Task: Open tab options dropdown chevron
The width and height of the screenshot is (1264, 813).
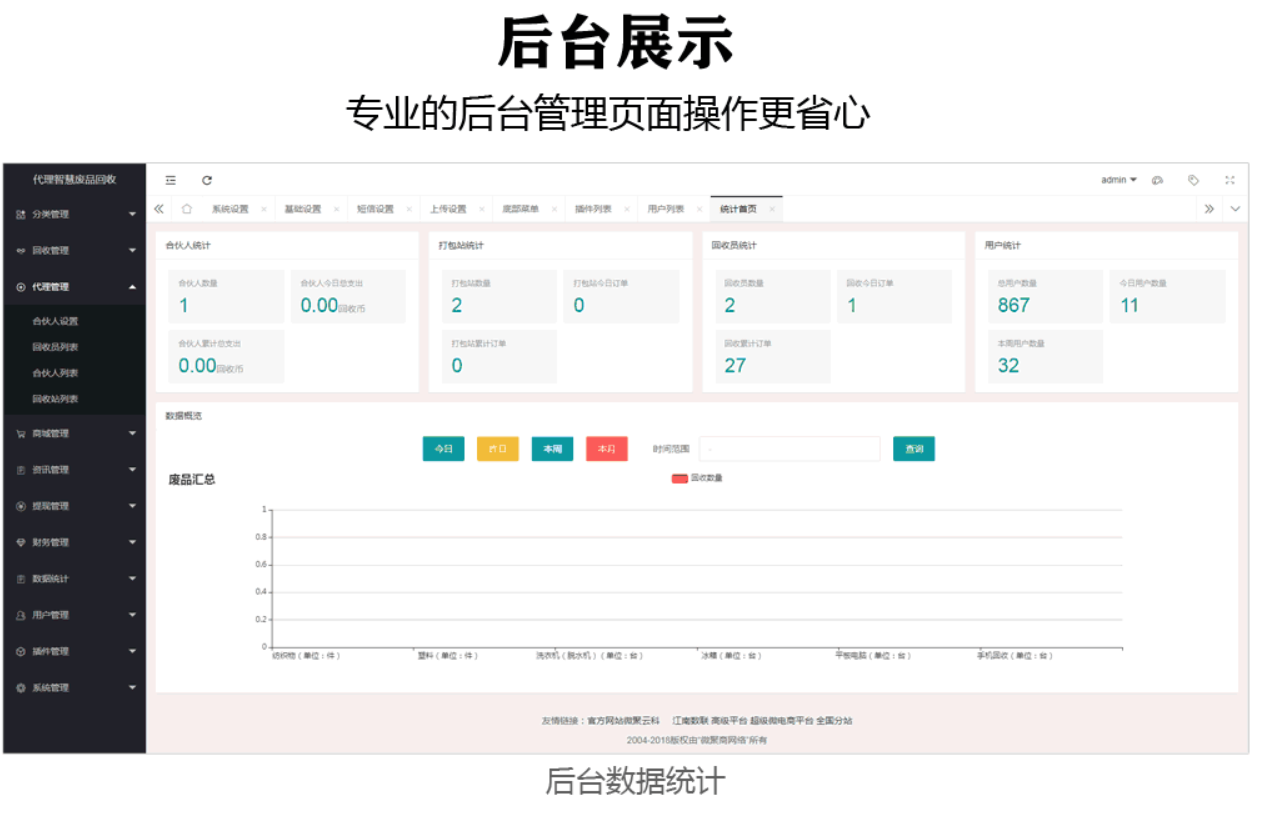Action: pos(1235,209)
